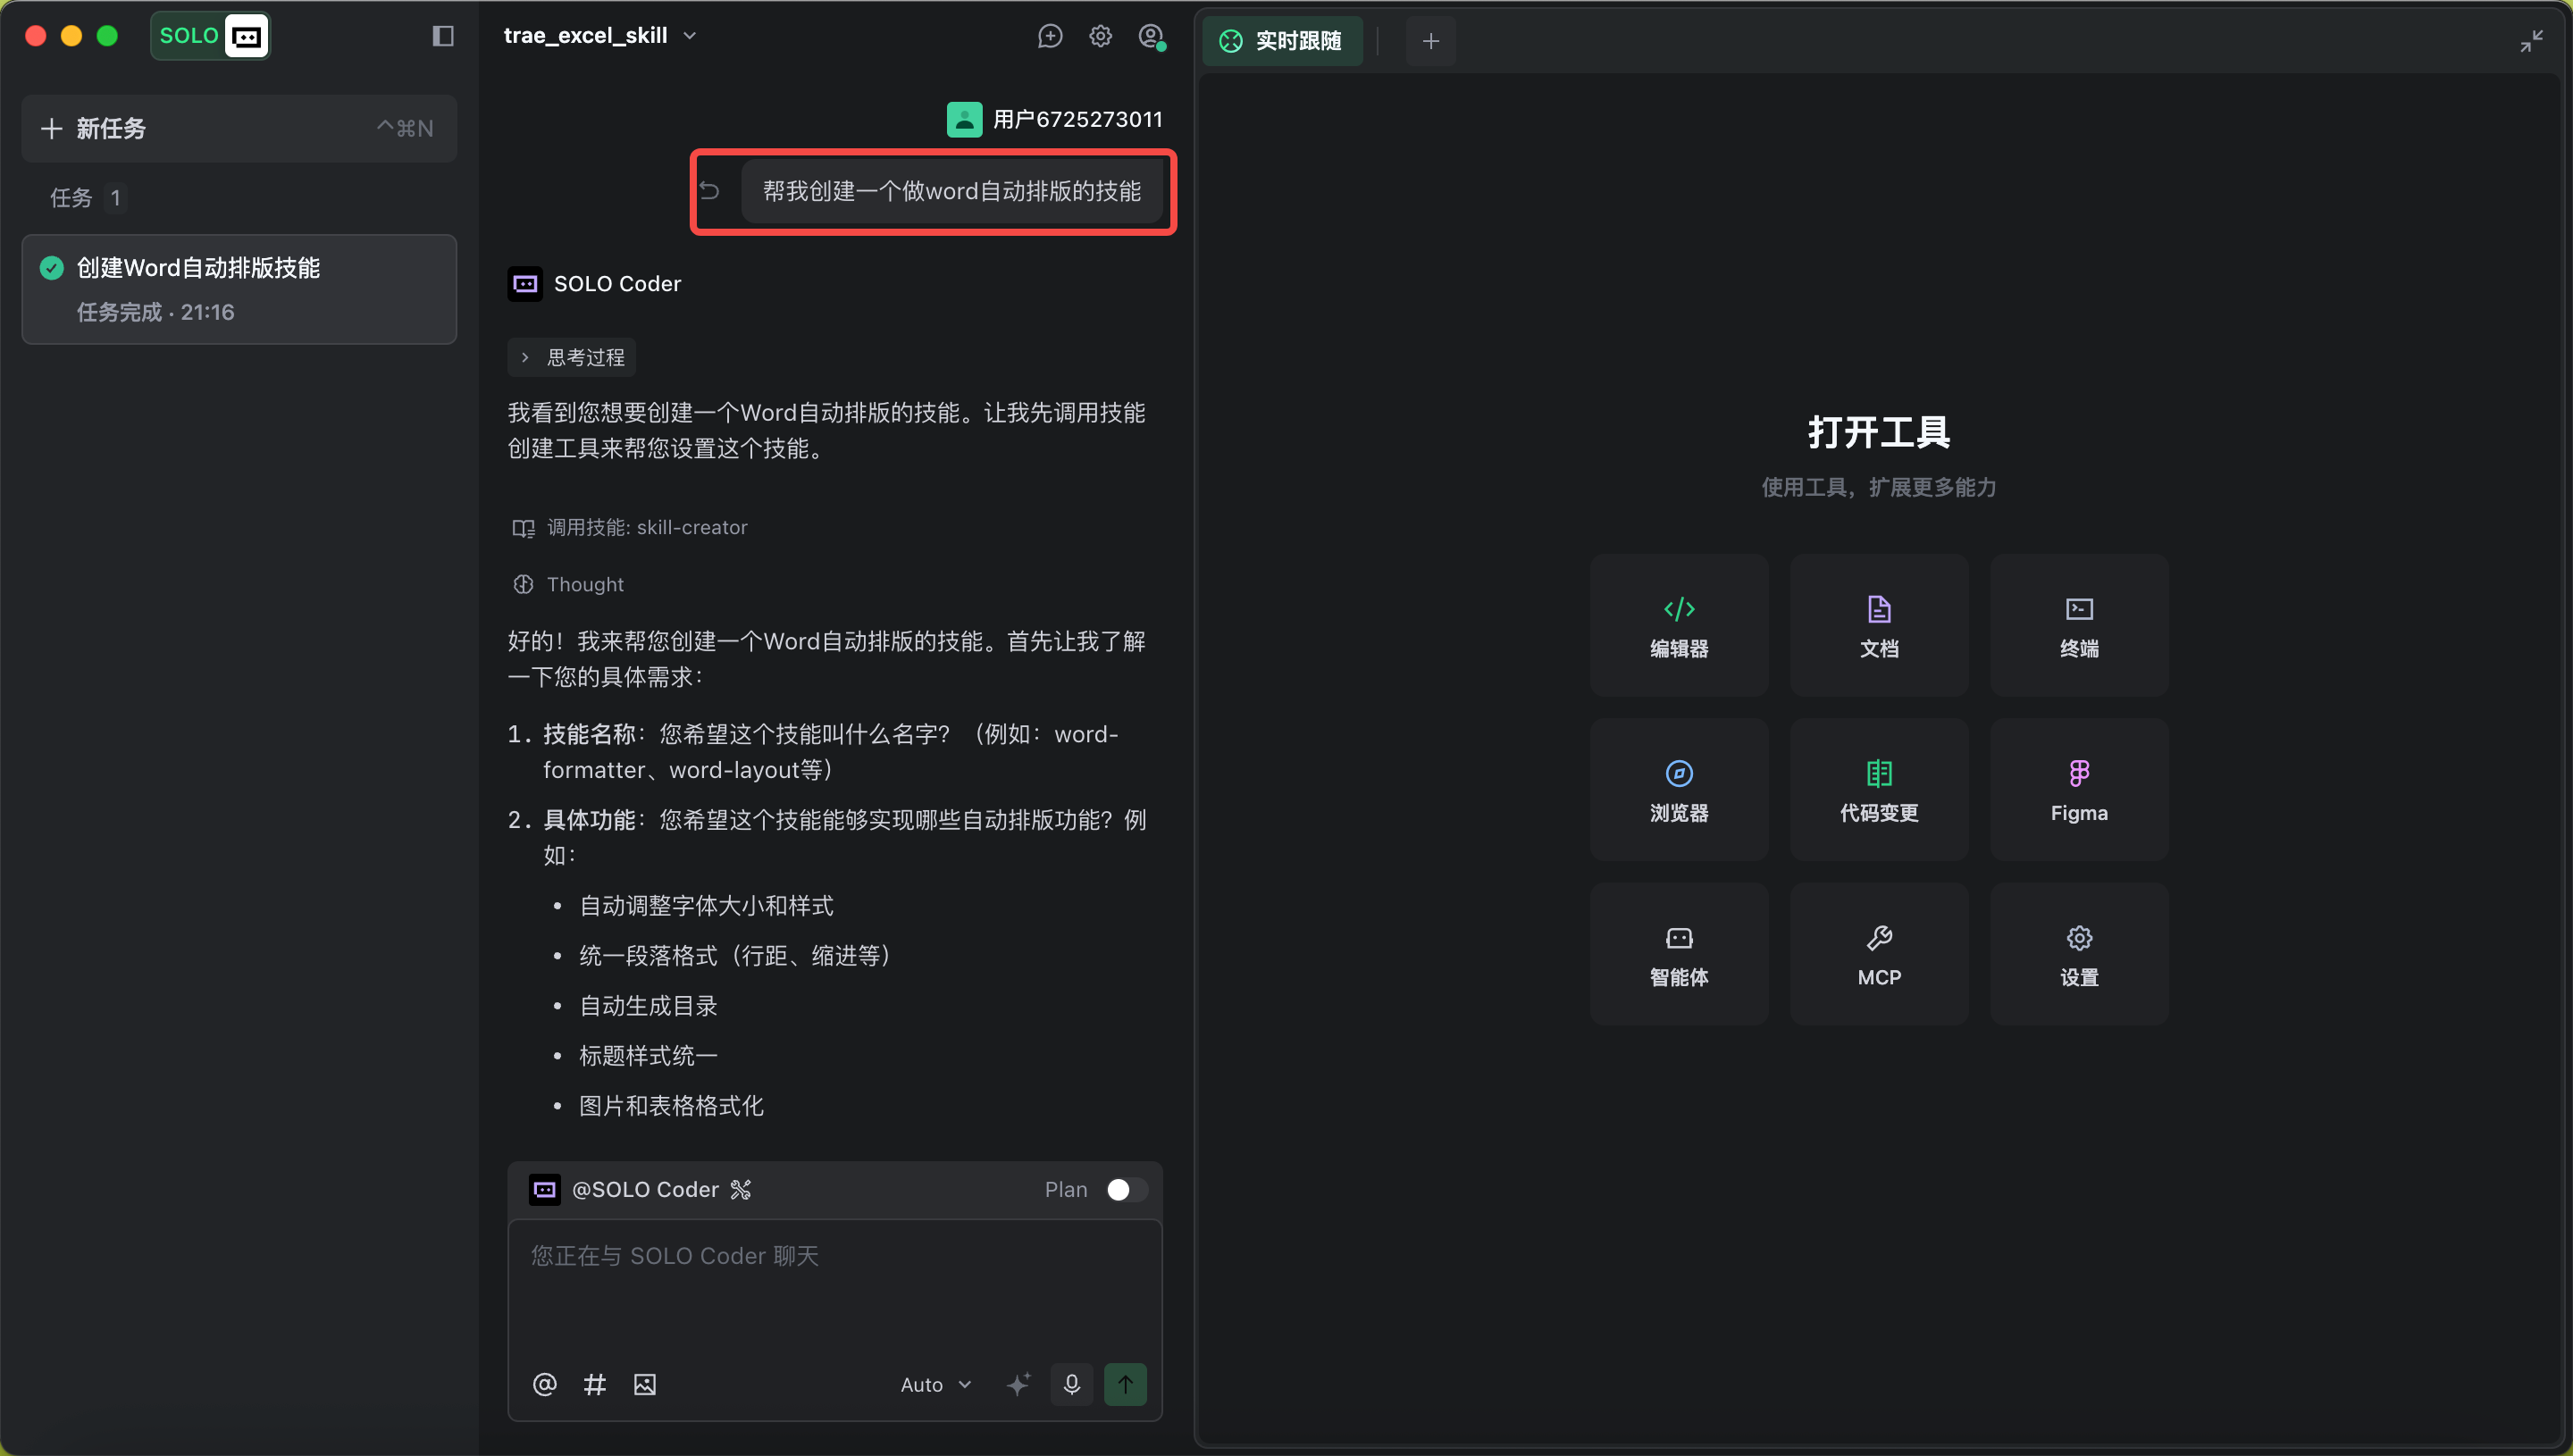Open the Auto model dropdown
This screenshot has height=1456, width=2573.
click(936, 1384)
